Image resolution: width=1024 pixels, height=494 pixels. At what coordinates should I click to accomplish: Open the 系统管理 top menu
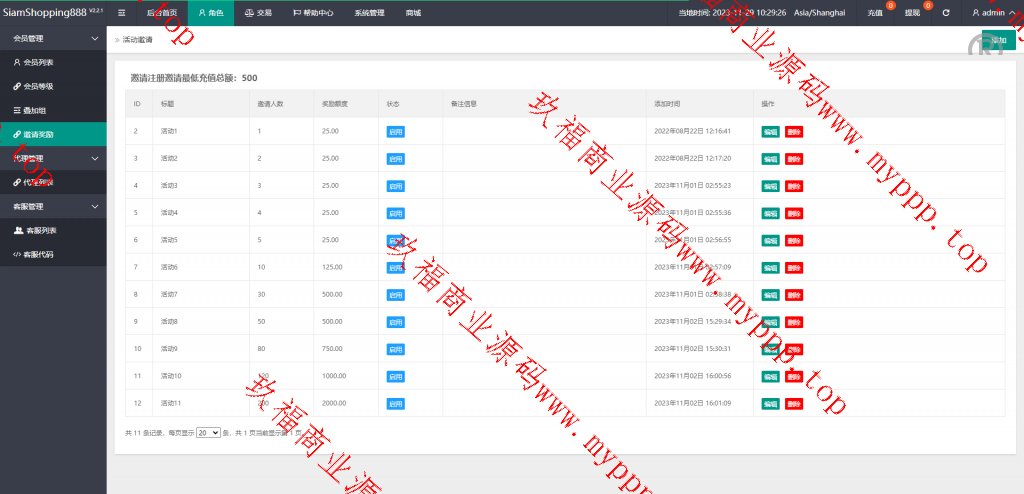(369, 13)
